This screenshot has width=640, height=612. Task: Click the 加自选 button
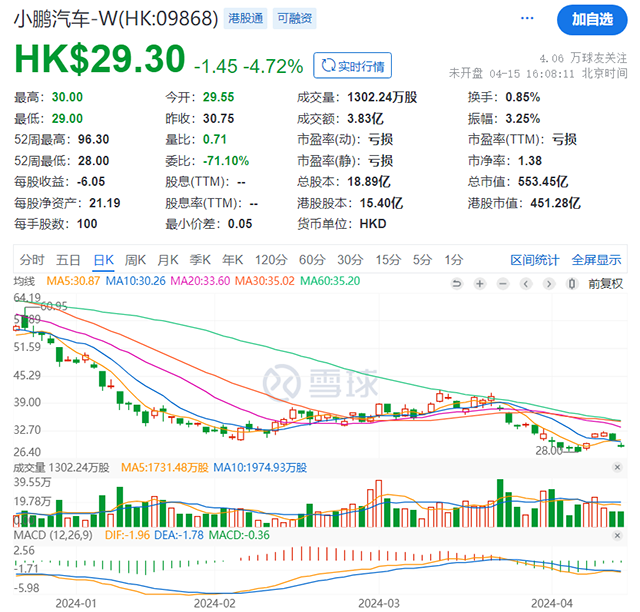592,20
